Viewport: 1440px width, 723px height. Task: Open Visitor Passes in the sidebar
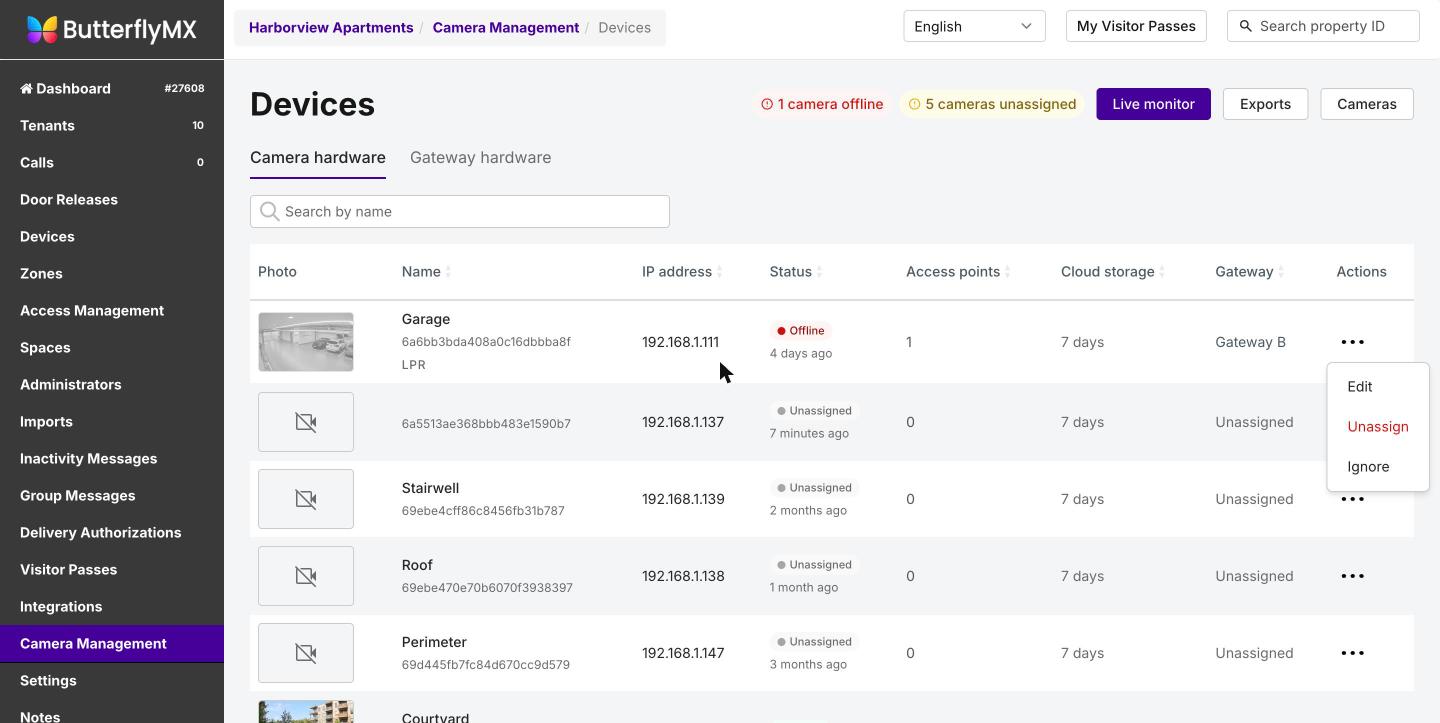pyautogui.click(x=112, y=569)
